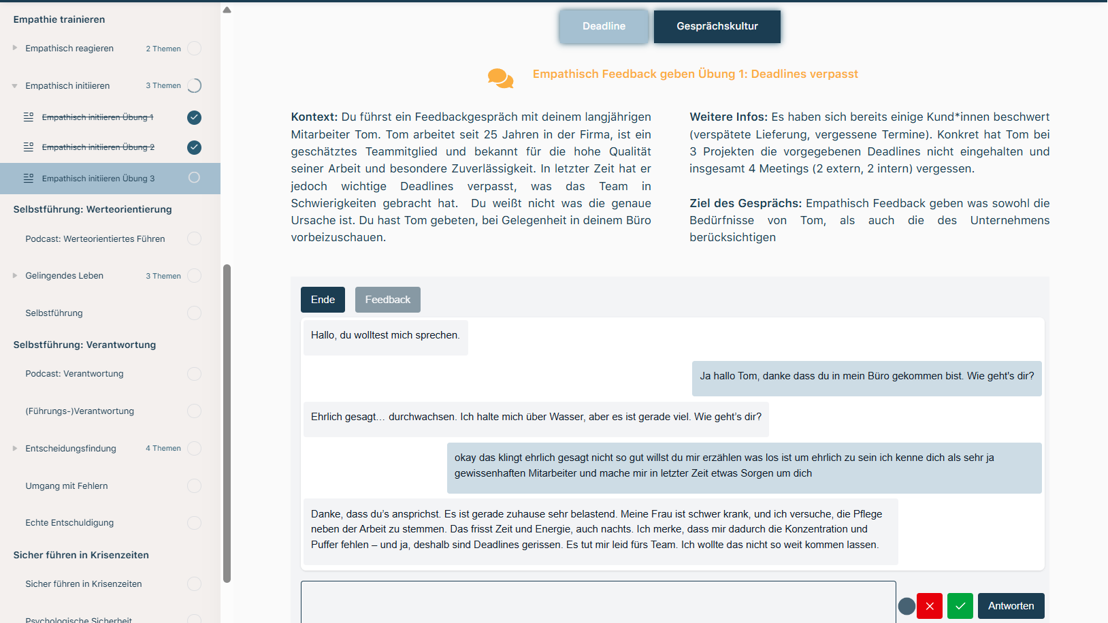Switch to the Deadline tab
Image resolution: width=1108 pixels, height=623 pixels.
coord(604,26)
